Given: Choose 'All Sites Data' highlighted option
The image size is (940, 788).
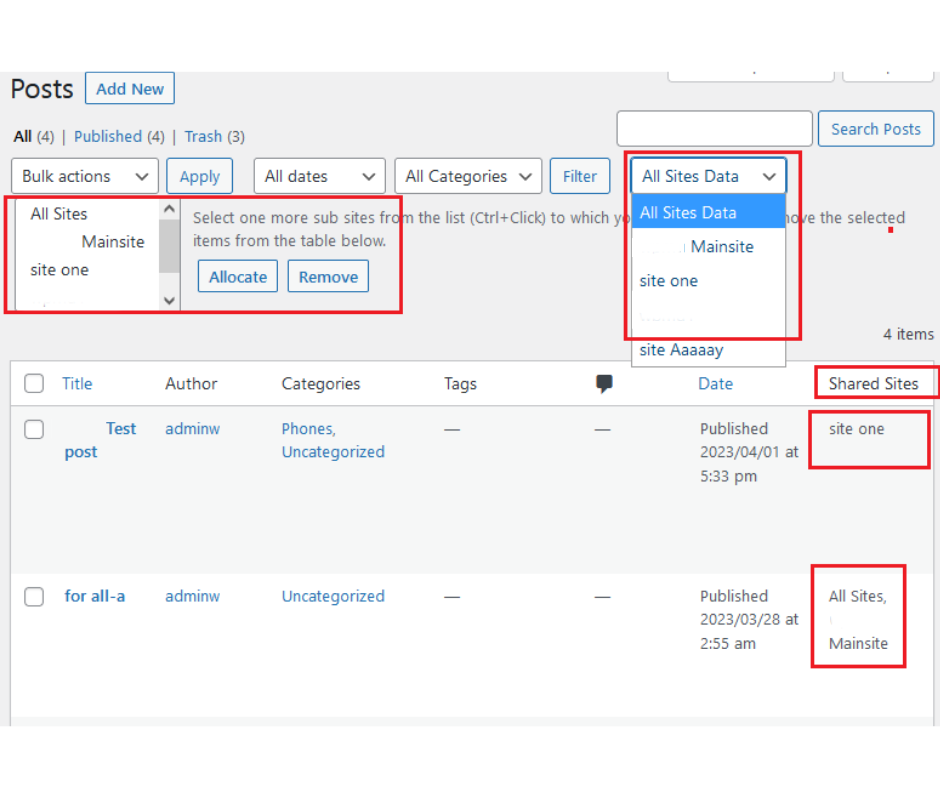Looking at the screenshot, I should [x=708, y=213].
